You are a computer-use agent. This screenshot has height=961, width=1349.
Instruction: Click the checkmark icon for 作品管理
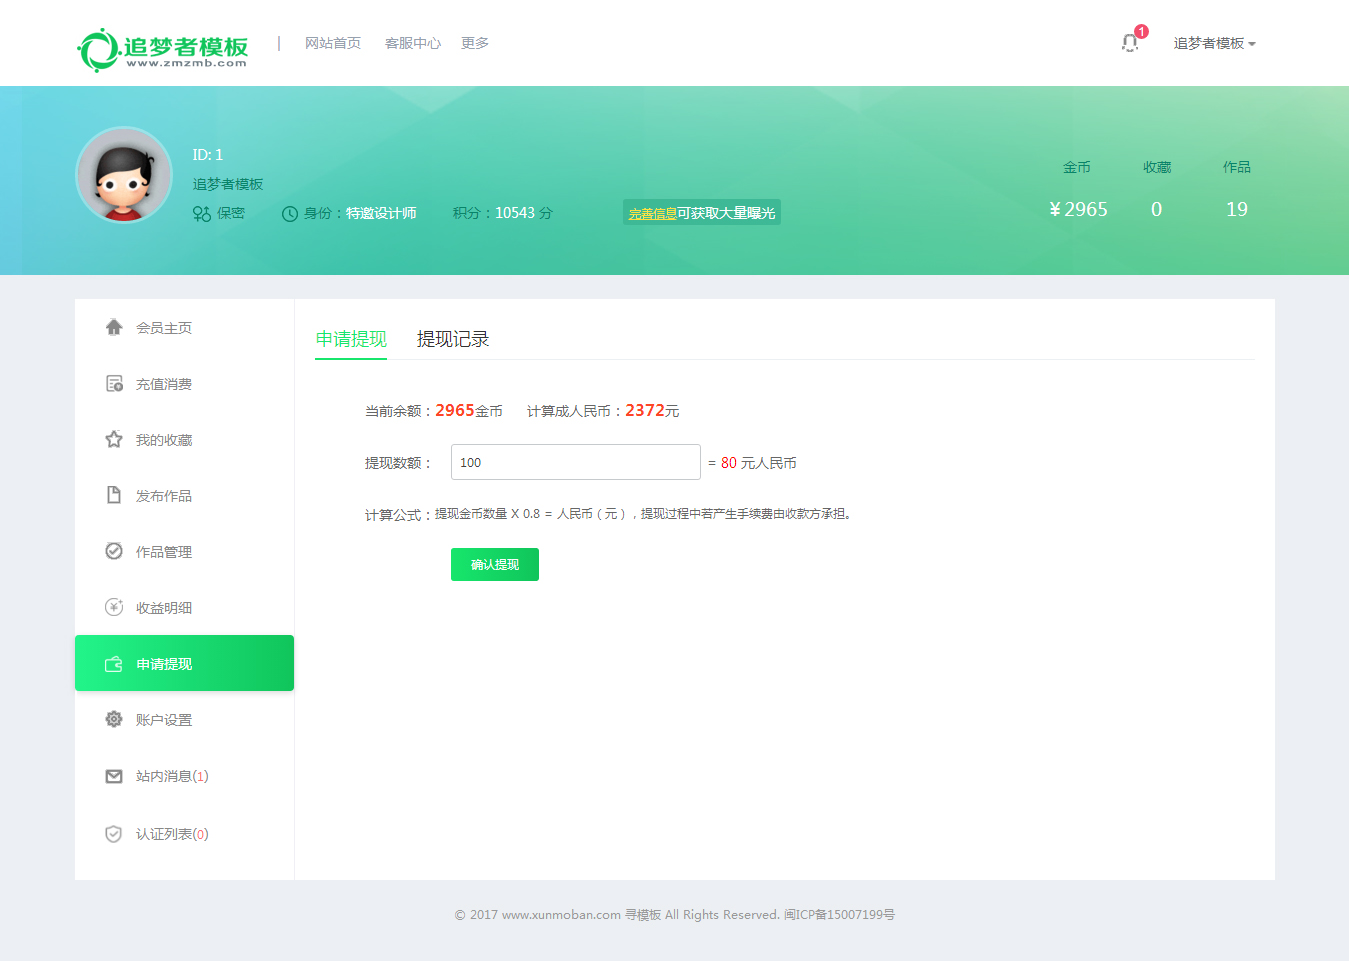click(114, 551)
